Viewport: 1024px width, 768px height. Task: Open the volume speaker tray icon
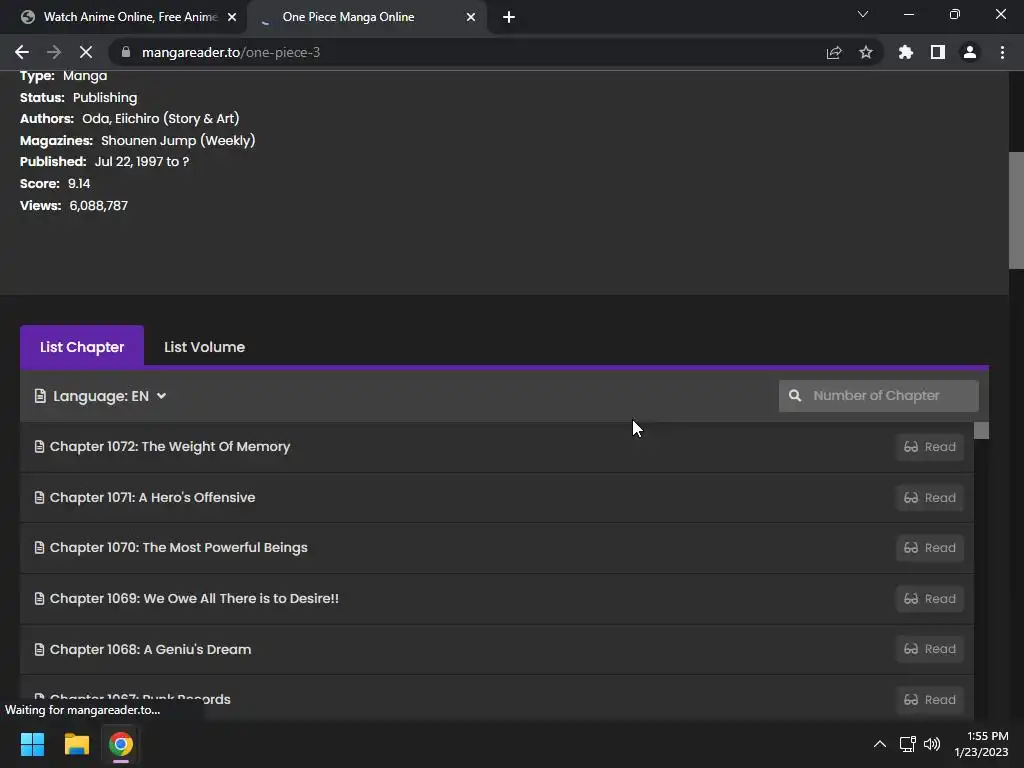tap(932, 744)
